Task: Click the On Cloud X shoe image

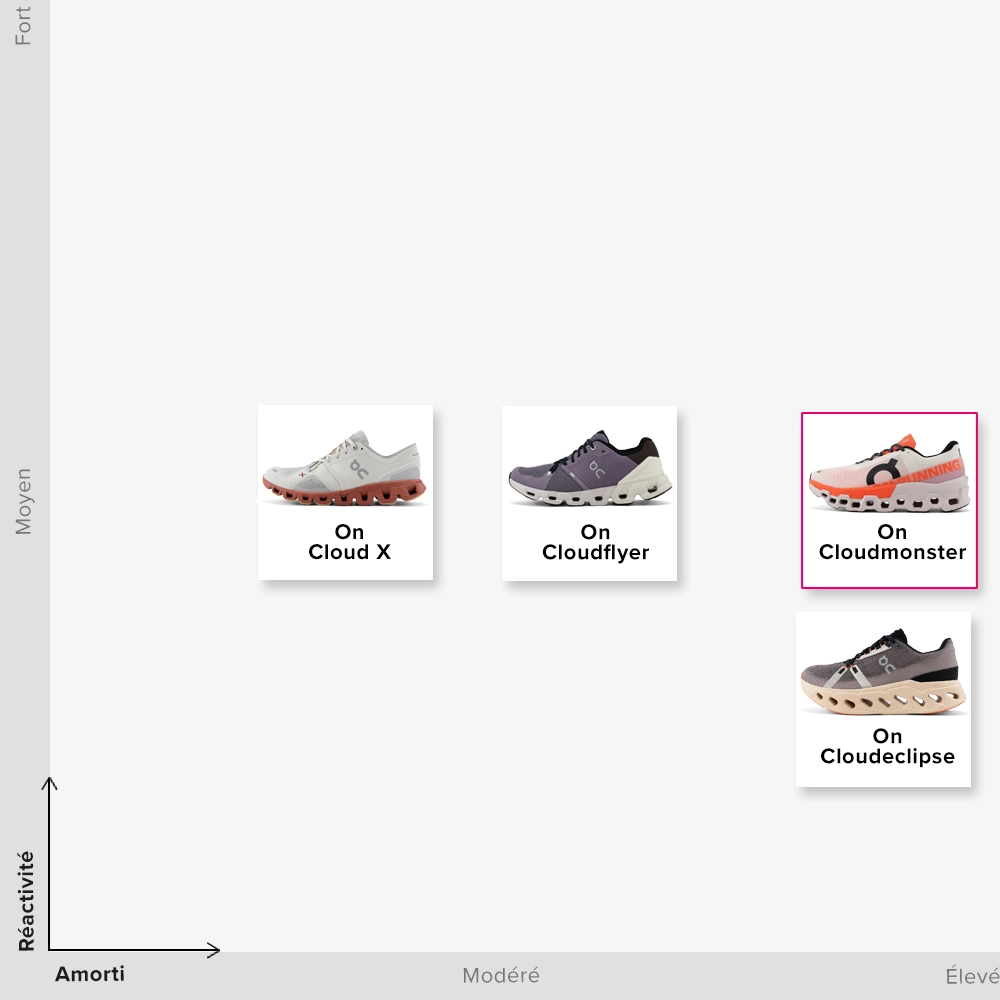Action: [x=344, y=467]
